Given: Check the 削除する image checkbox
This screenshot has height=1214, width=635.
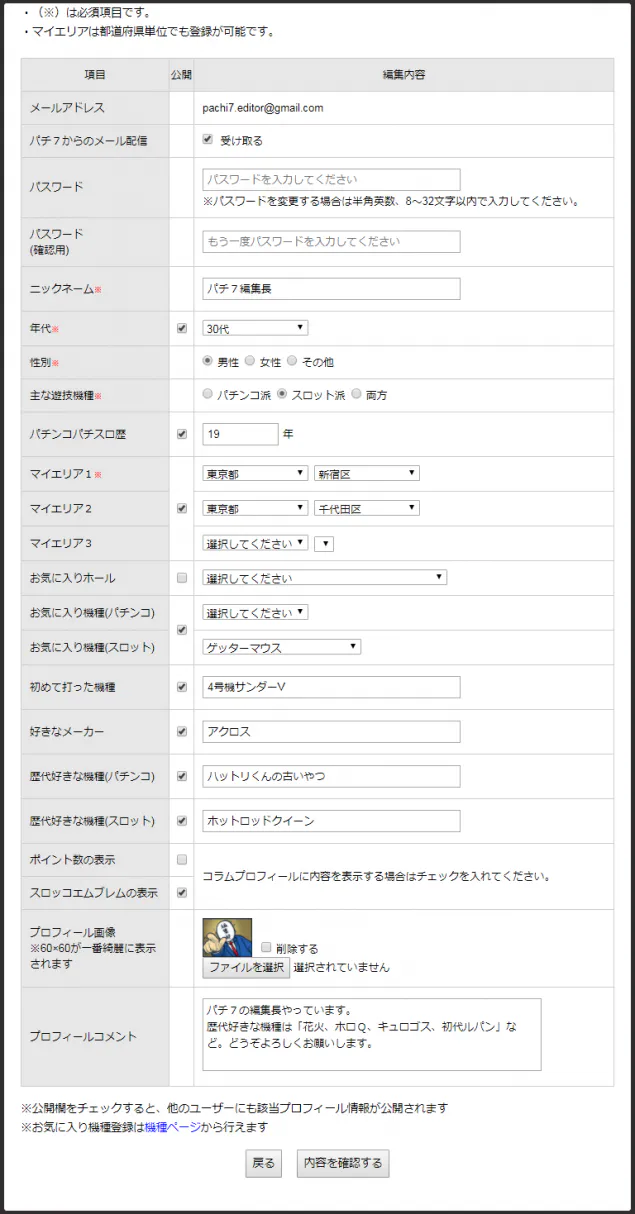Looking at the screenshot, I should pyautogui.click(x=266, y=947).
